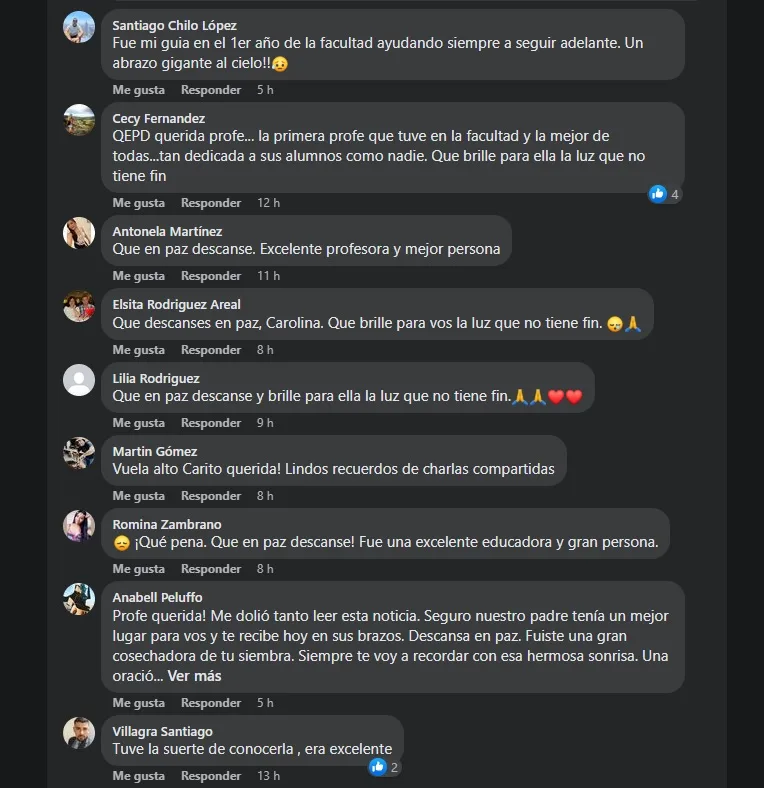Screen dimensions: 764x788
Task: Open Elsita Rodriguez Areal's name link
Action: 176,305
